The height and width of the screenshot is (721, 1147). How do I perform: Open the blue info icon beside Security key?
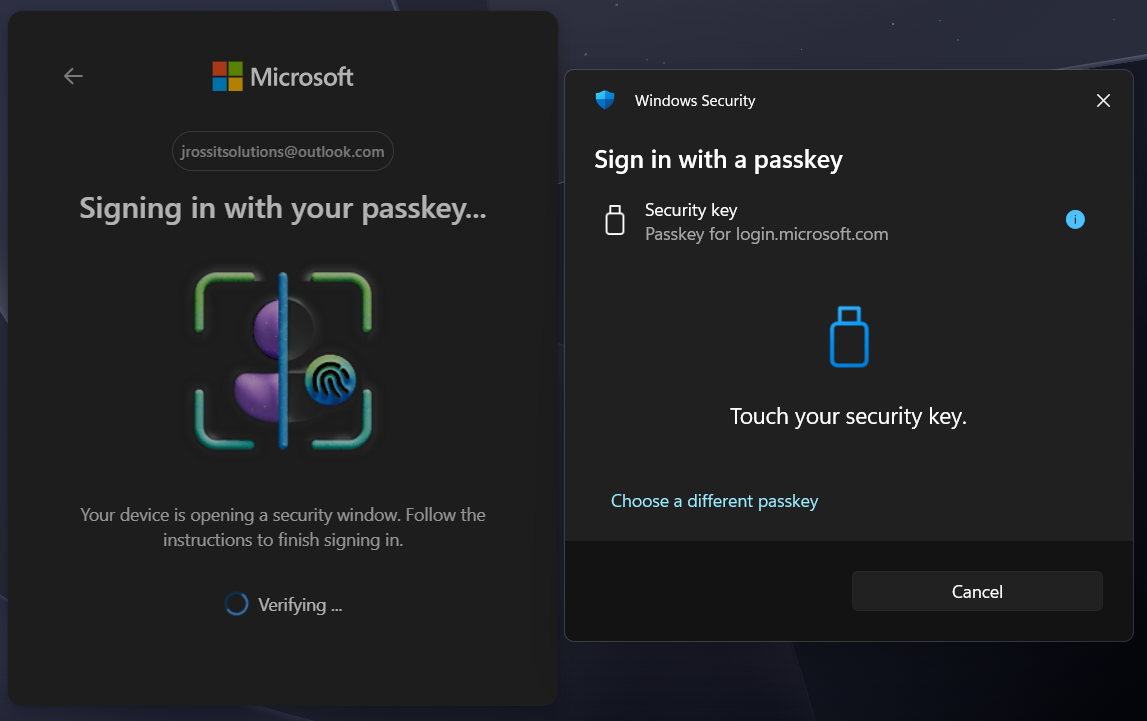click(1075, 219)
